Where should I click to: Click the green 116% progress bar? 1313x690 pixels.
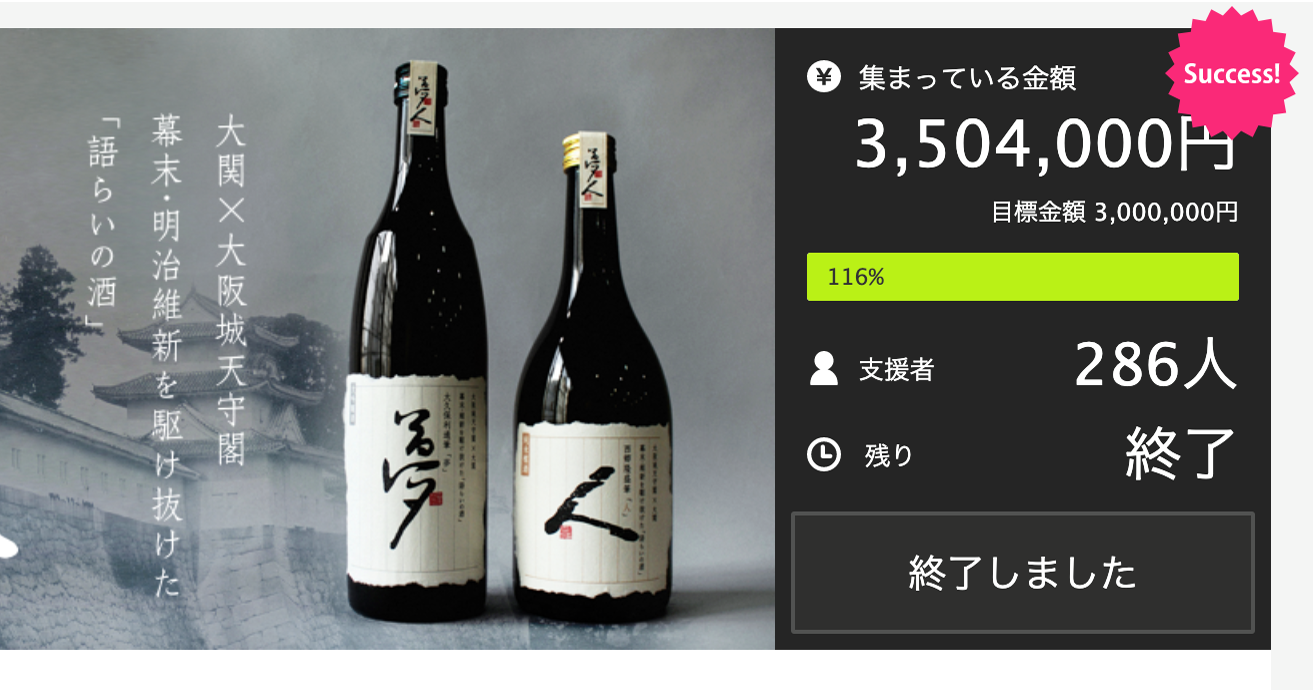(1023, 277)
